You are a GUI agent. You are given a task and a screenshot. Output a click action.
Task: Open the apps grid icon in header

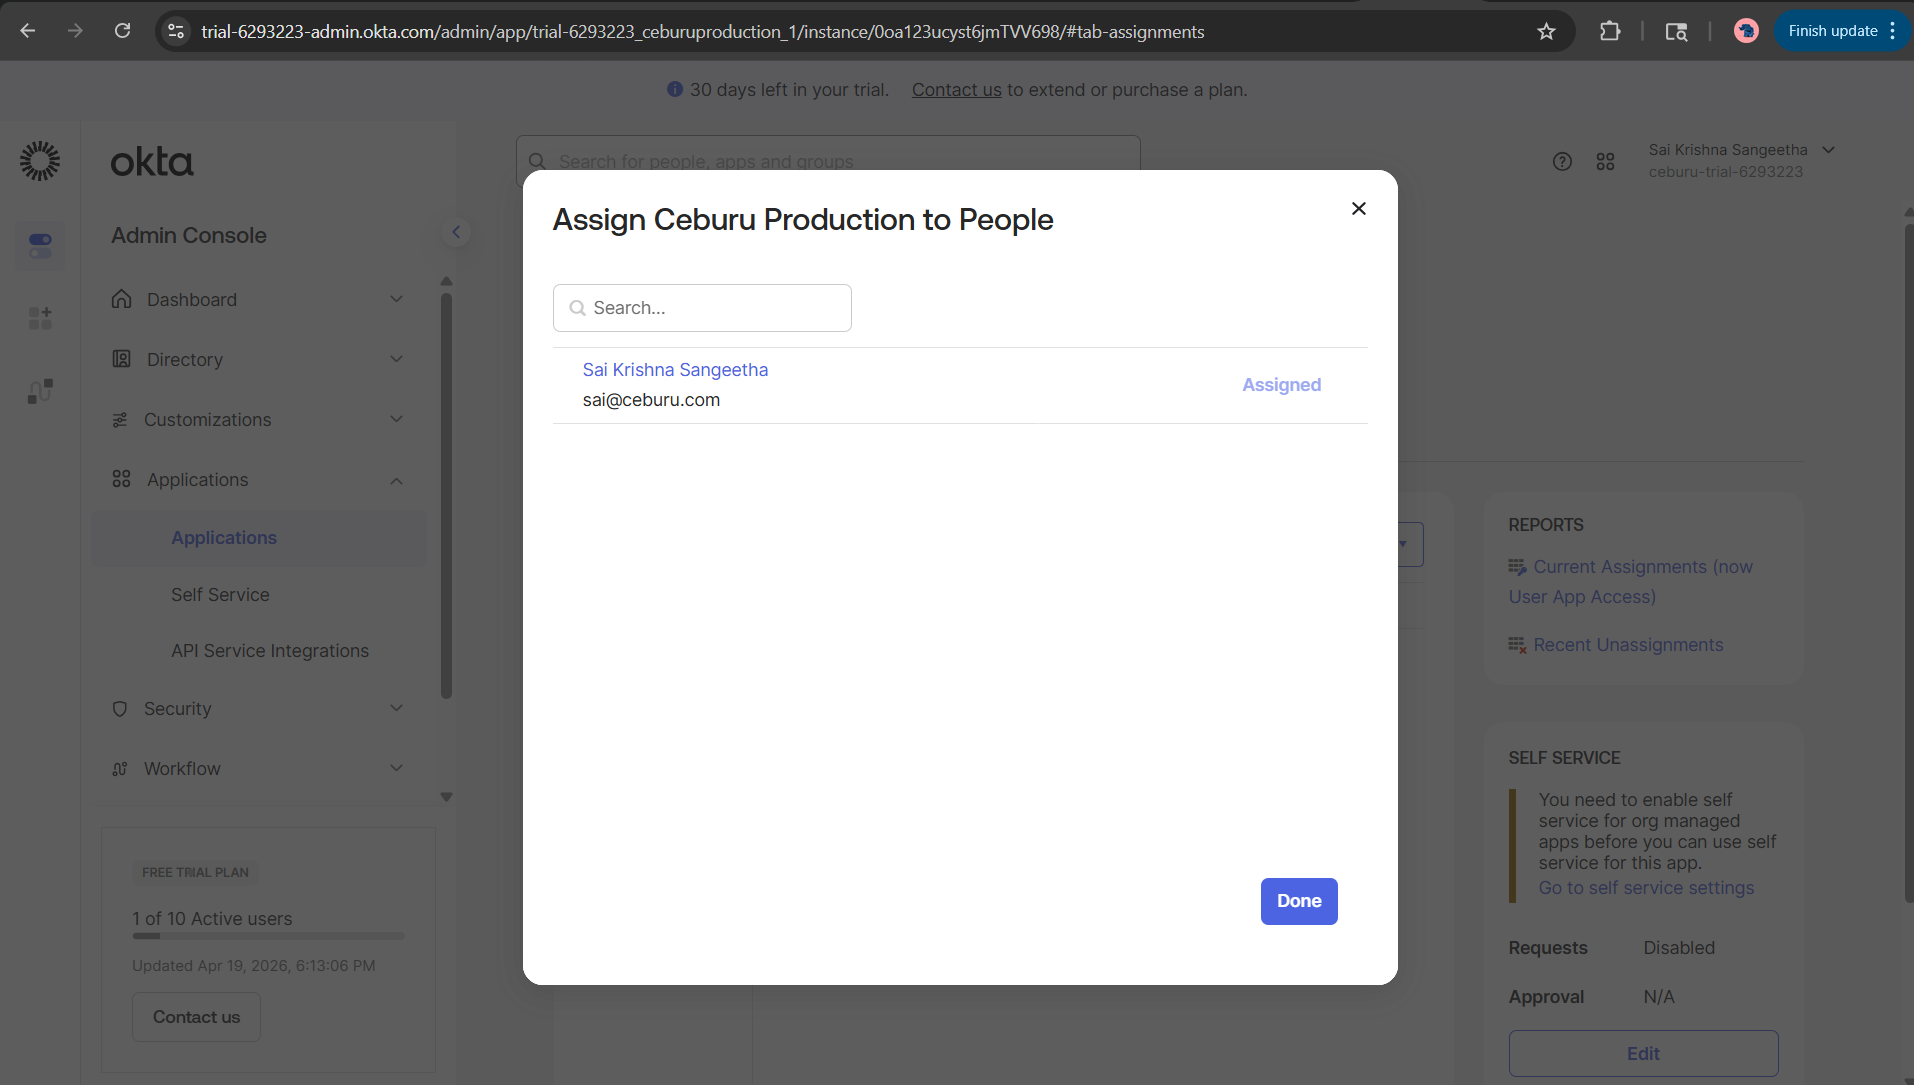pos(1606,161)
